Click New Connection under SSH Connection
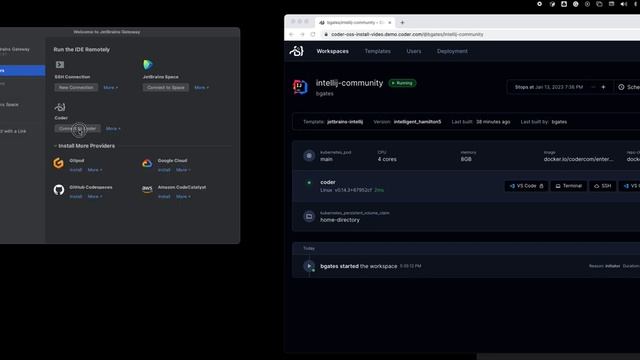 tap(76, 87)
